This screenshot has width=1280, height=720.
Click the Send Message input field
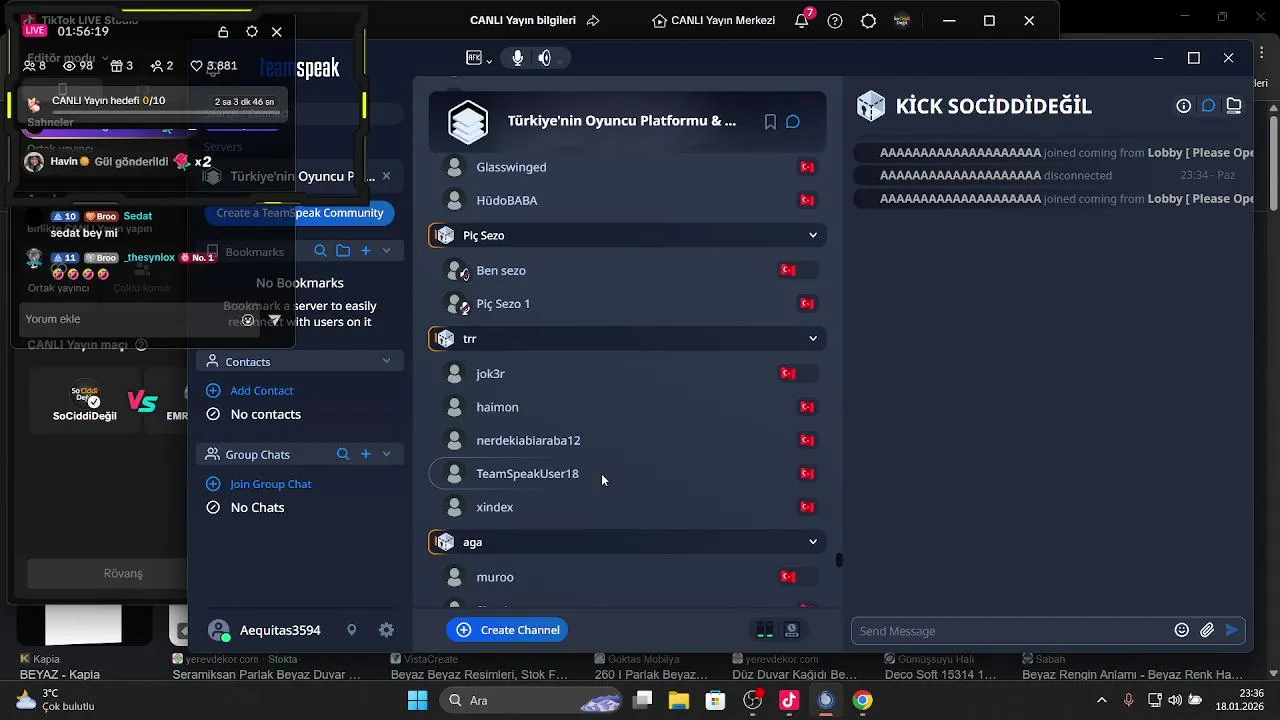(x=1012, y=631)
